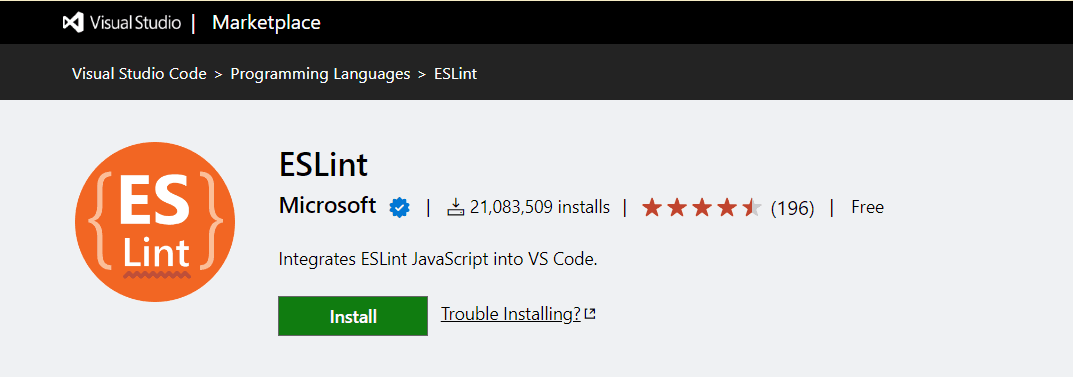Image resolution: width=1073 pixels, height=380 pixels.
Task: Click the Visual Studio logo icon
Action: tap(73, 23)
